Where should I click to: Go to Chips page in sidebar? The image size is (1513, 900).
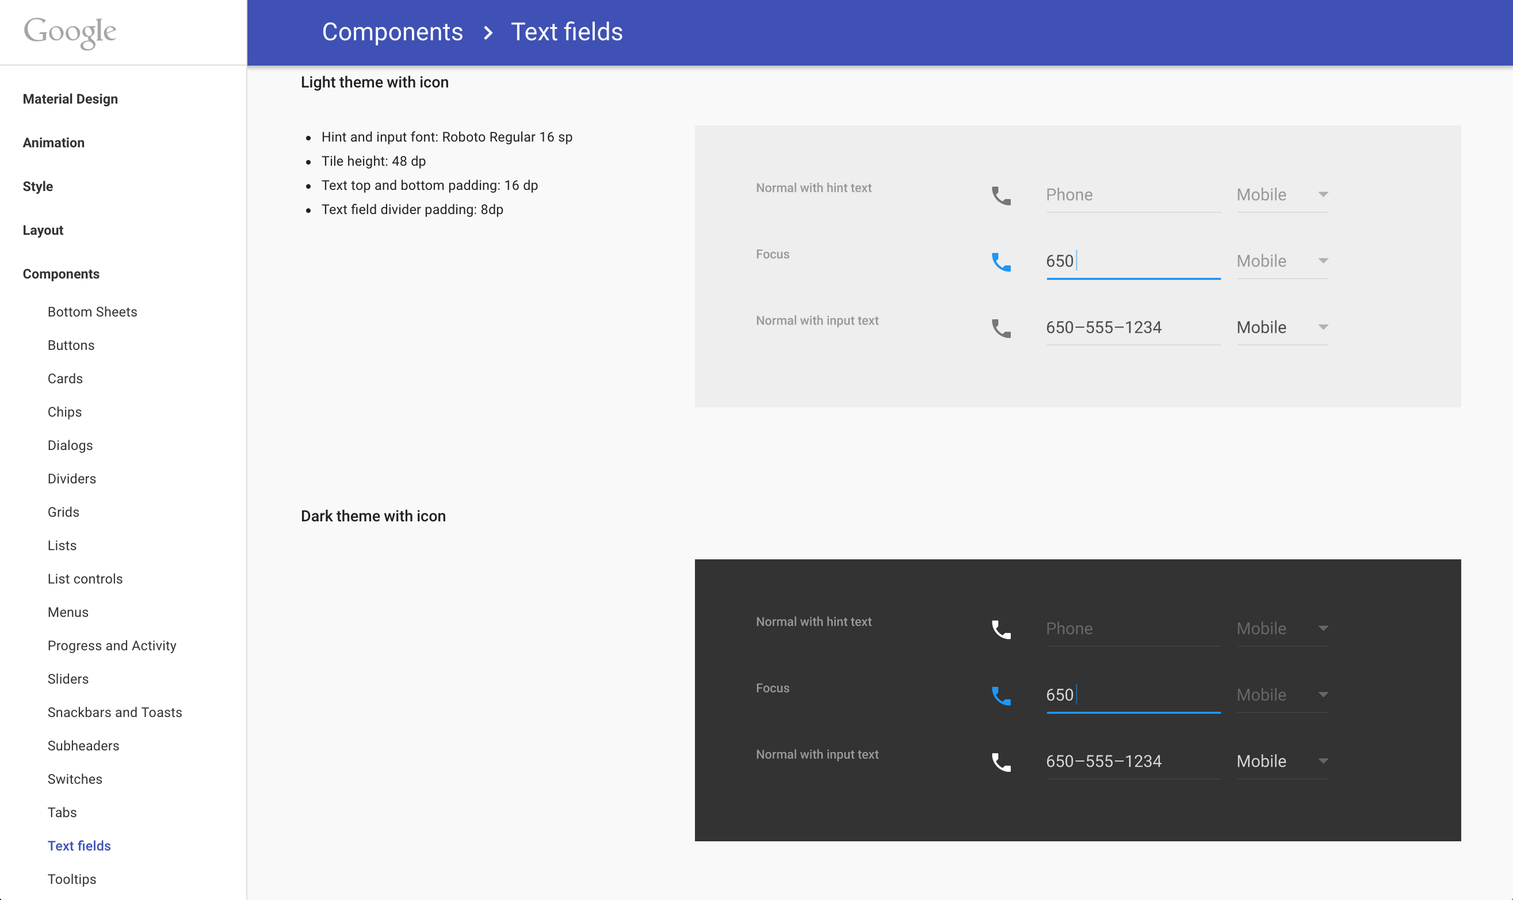[x=65, y=412]
